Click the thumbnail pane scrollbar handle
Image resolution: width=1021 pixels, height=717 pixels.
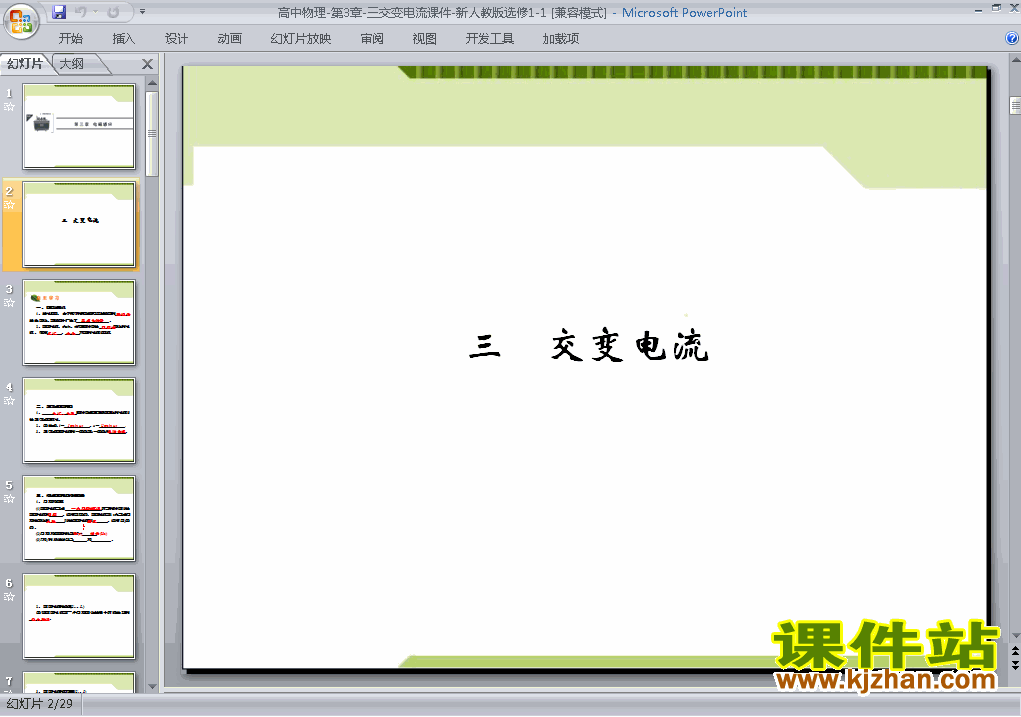[152, 134]
